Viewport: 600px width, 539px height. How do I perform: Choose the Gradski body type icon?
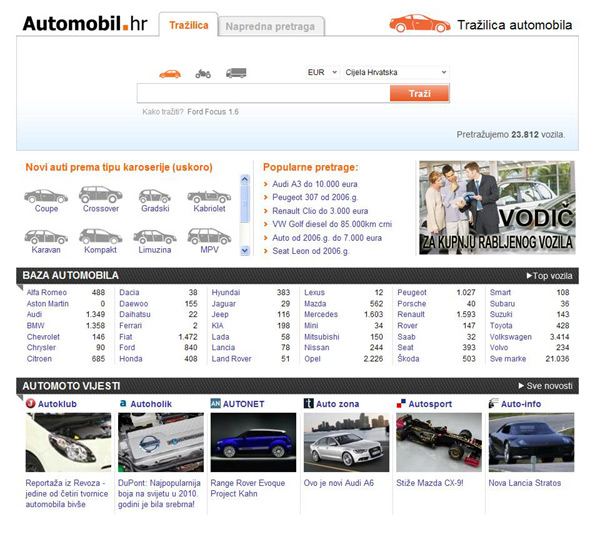click(x=155, y=196)
